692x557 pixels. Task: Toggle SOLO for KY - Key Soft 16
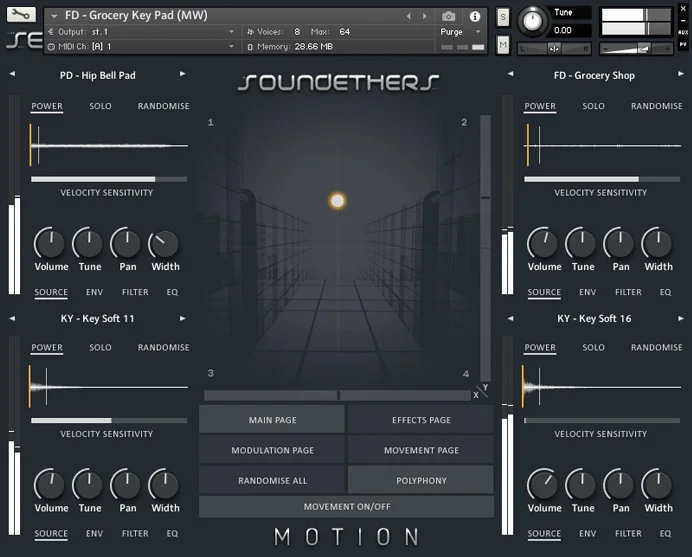[593, 347]
